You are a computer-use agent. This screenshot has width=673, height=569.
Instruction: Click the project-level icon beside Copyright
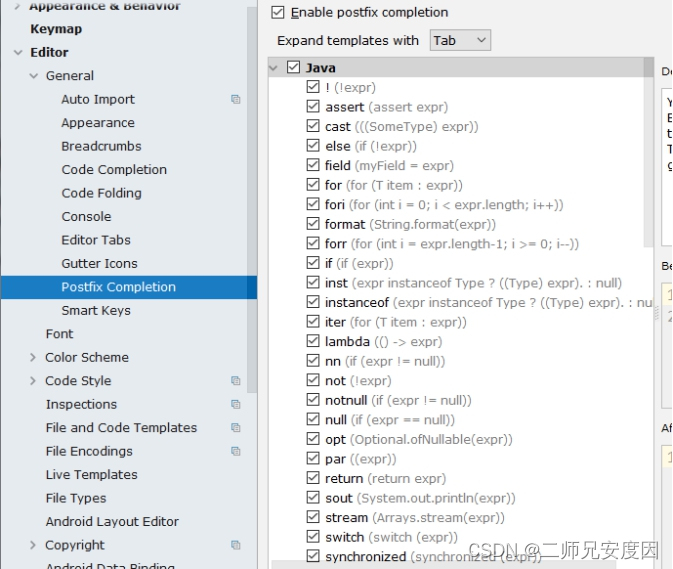[x=236, y=545]
